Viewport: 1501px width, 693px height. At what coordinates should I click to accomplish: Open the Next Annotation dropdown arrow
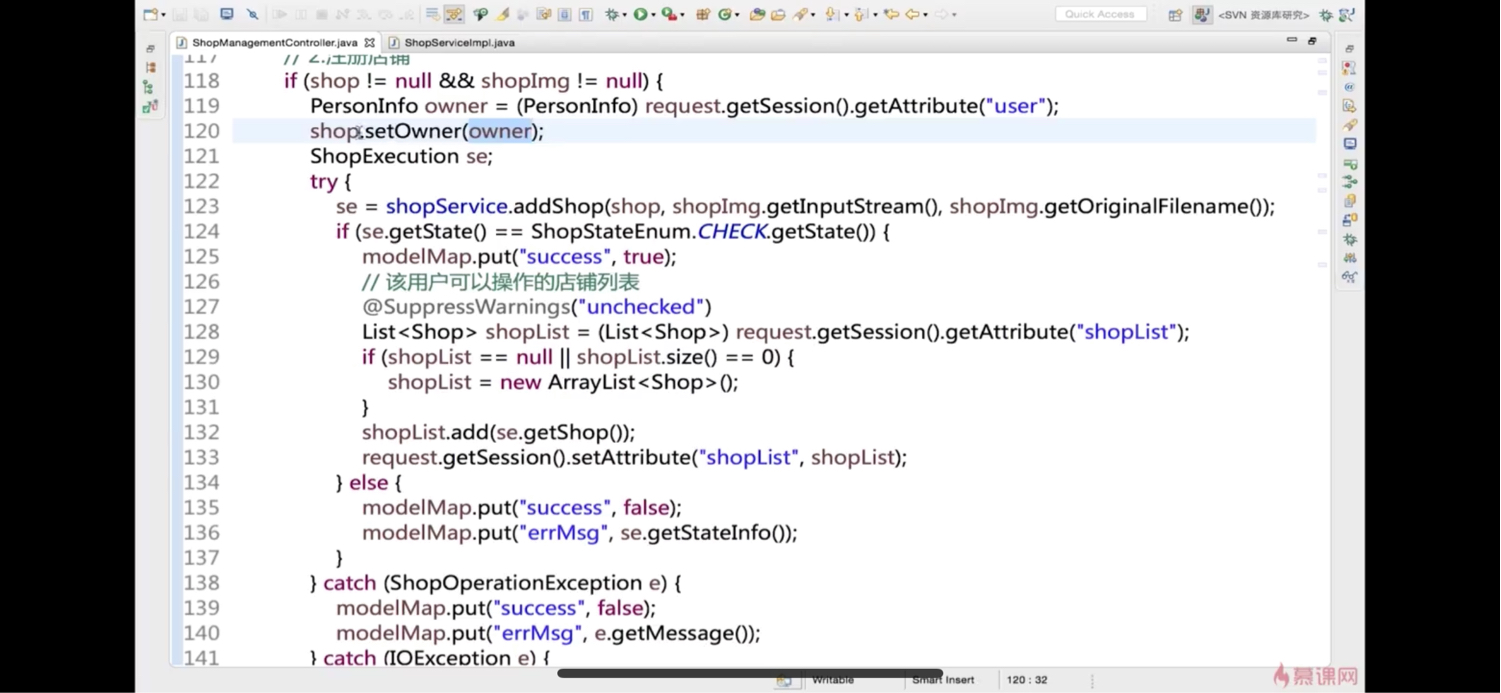pos(846,15)
